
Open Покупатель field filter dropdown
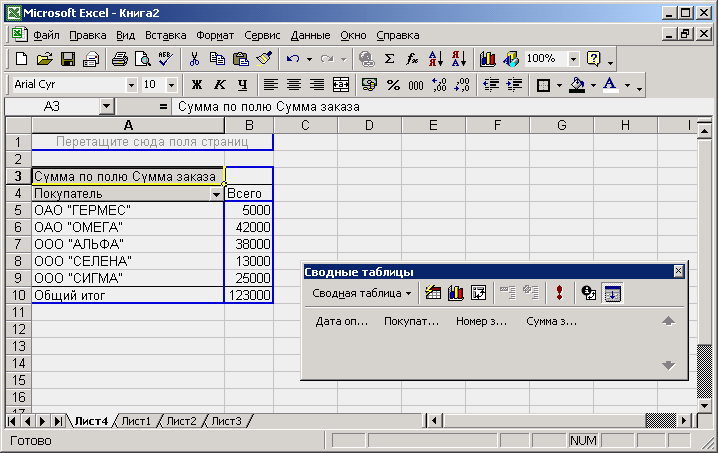click(x=216, y=194)
